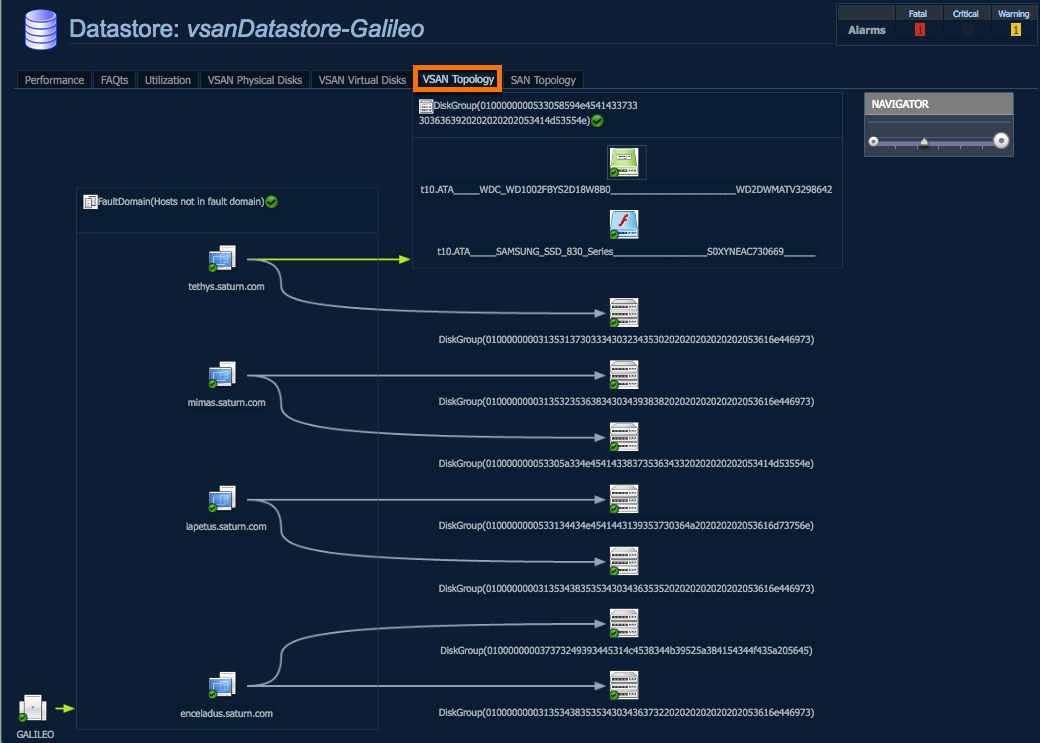Click the FaultDomain container icon
The image size is (1040, 743).
[x=90, y=202]
